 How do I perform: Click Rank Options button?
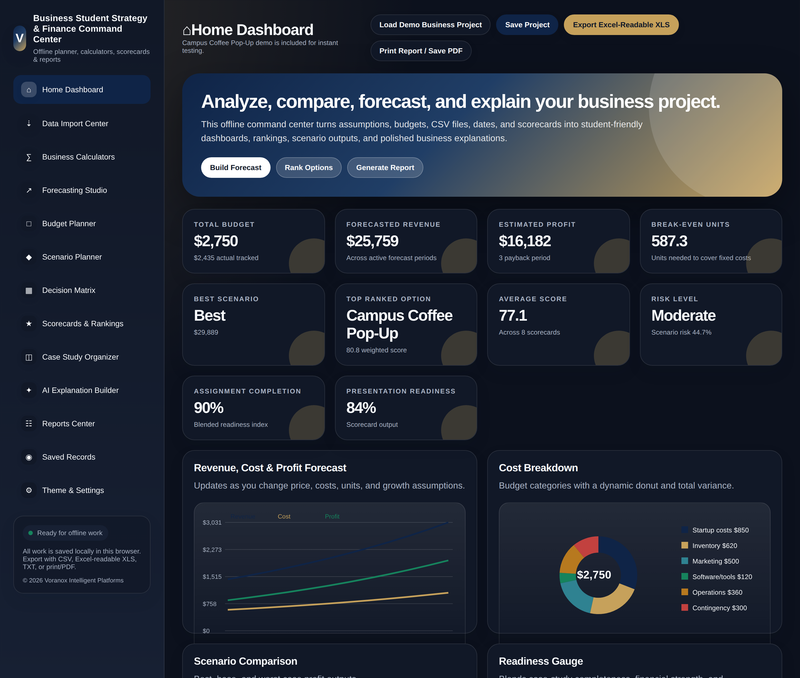pyautogui.click(x=309, y=167)
